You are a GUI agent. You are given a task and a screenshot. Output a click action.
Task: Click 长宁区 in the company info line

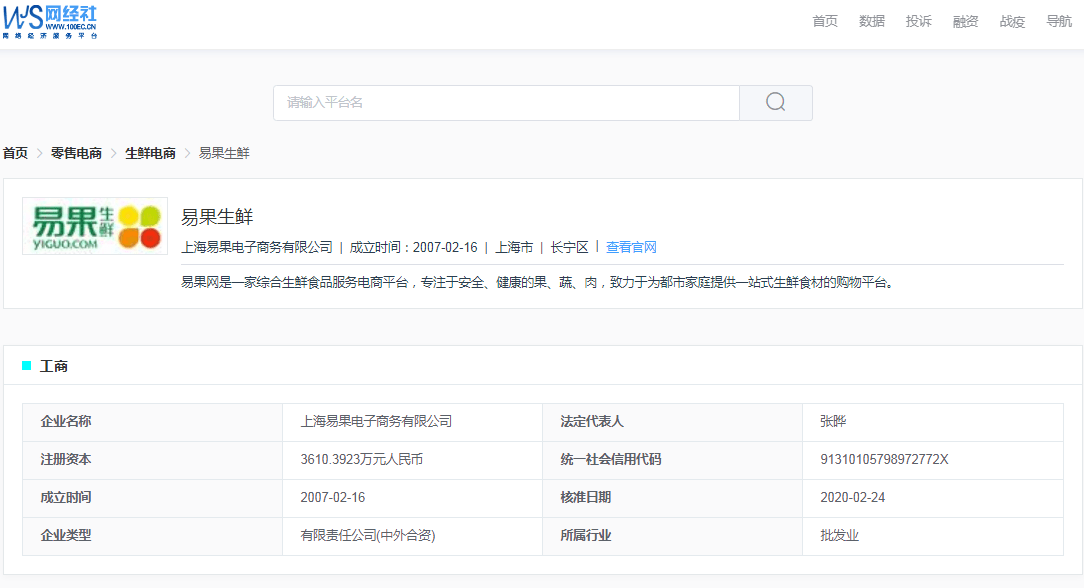[x=569, y=247]
